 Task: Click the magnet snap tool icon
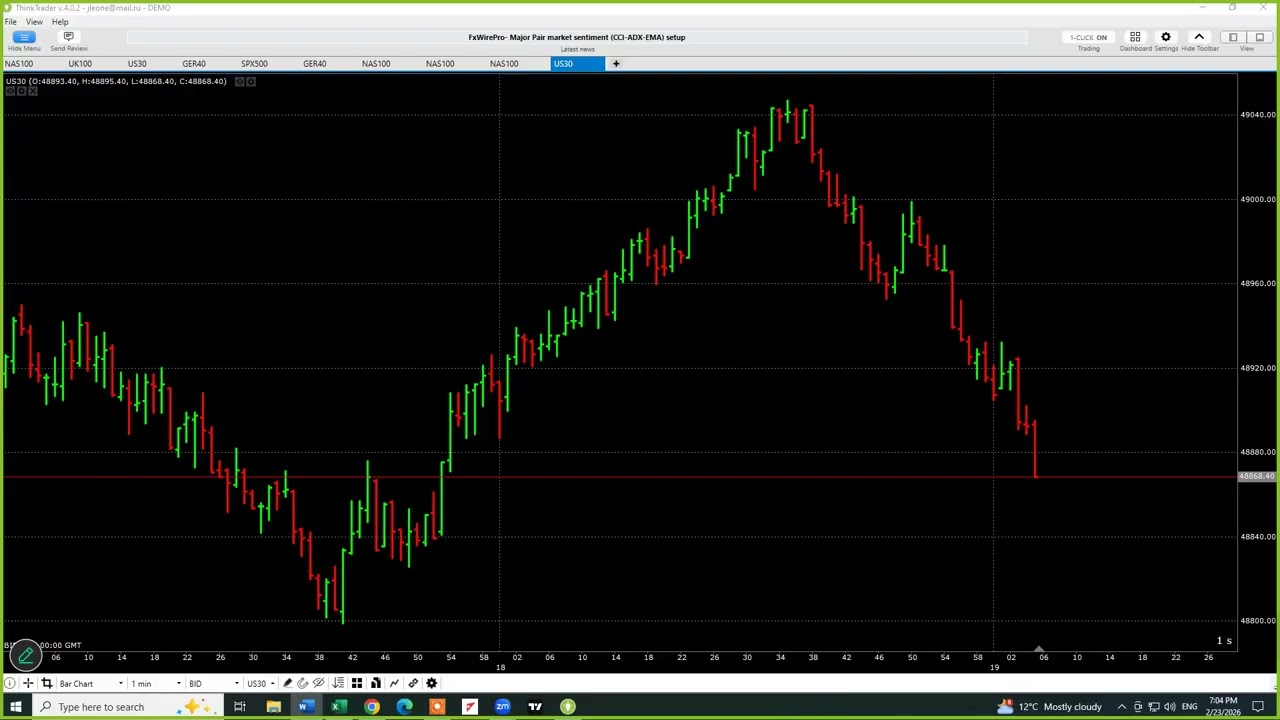303,683
